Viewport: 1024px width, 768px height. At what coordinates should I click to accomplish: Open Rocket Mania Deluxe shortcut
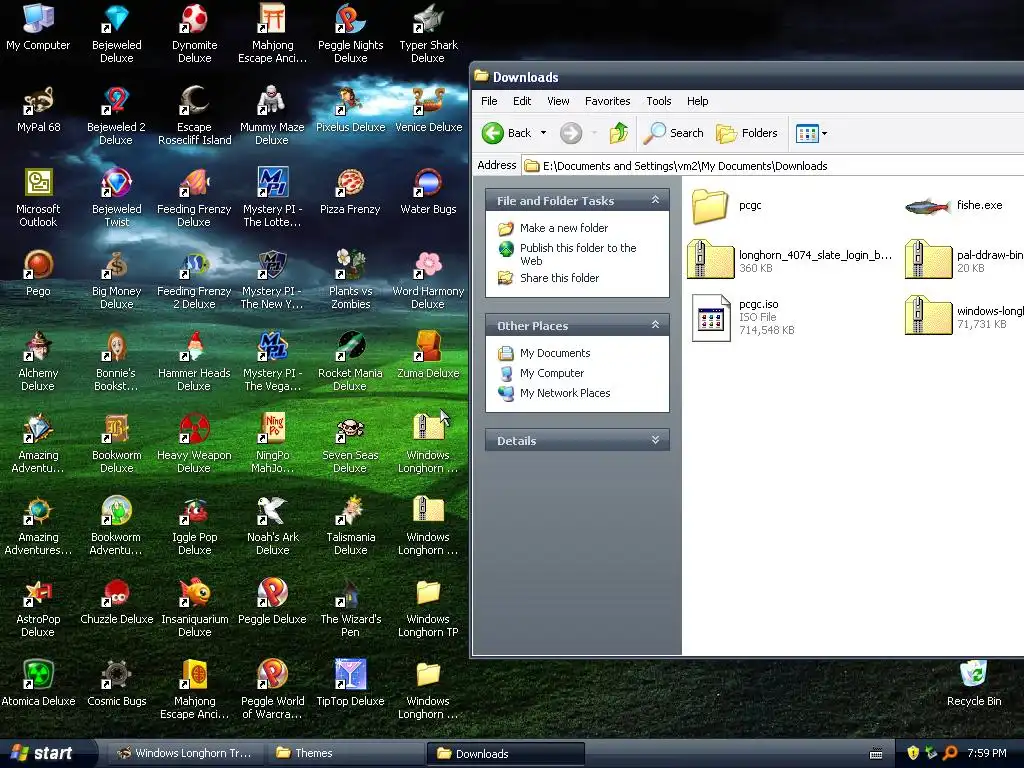[351, 361]
